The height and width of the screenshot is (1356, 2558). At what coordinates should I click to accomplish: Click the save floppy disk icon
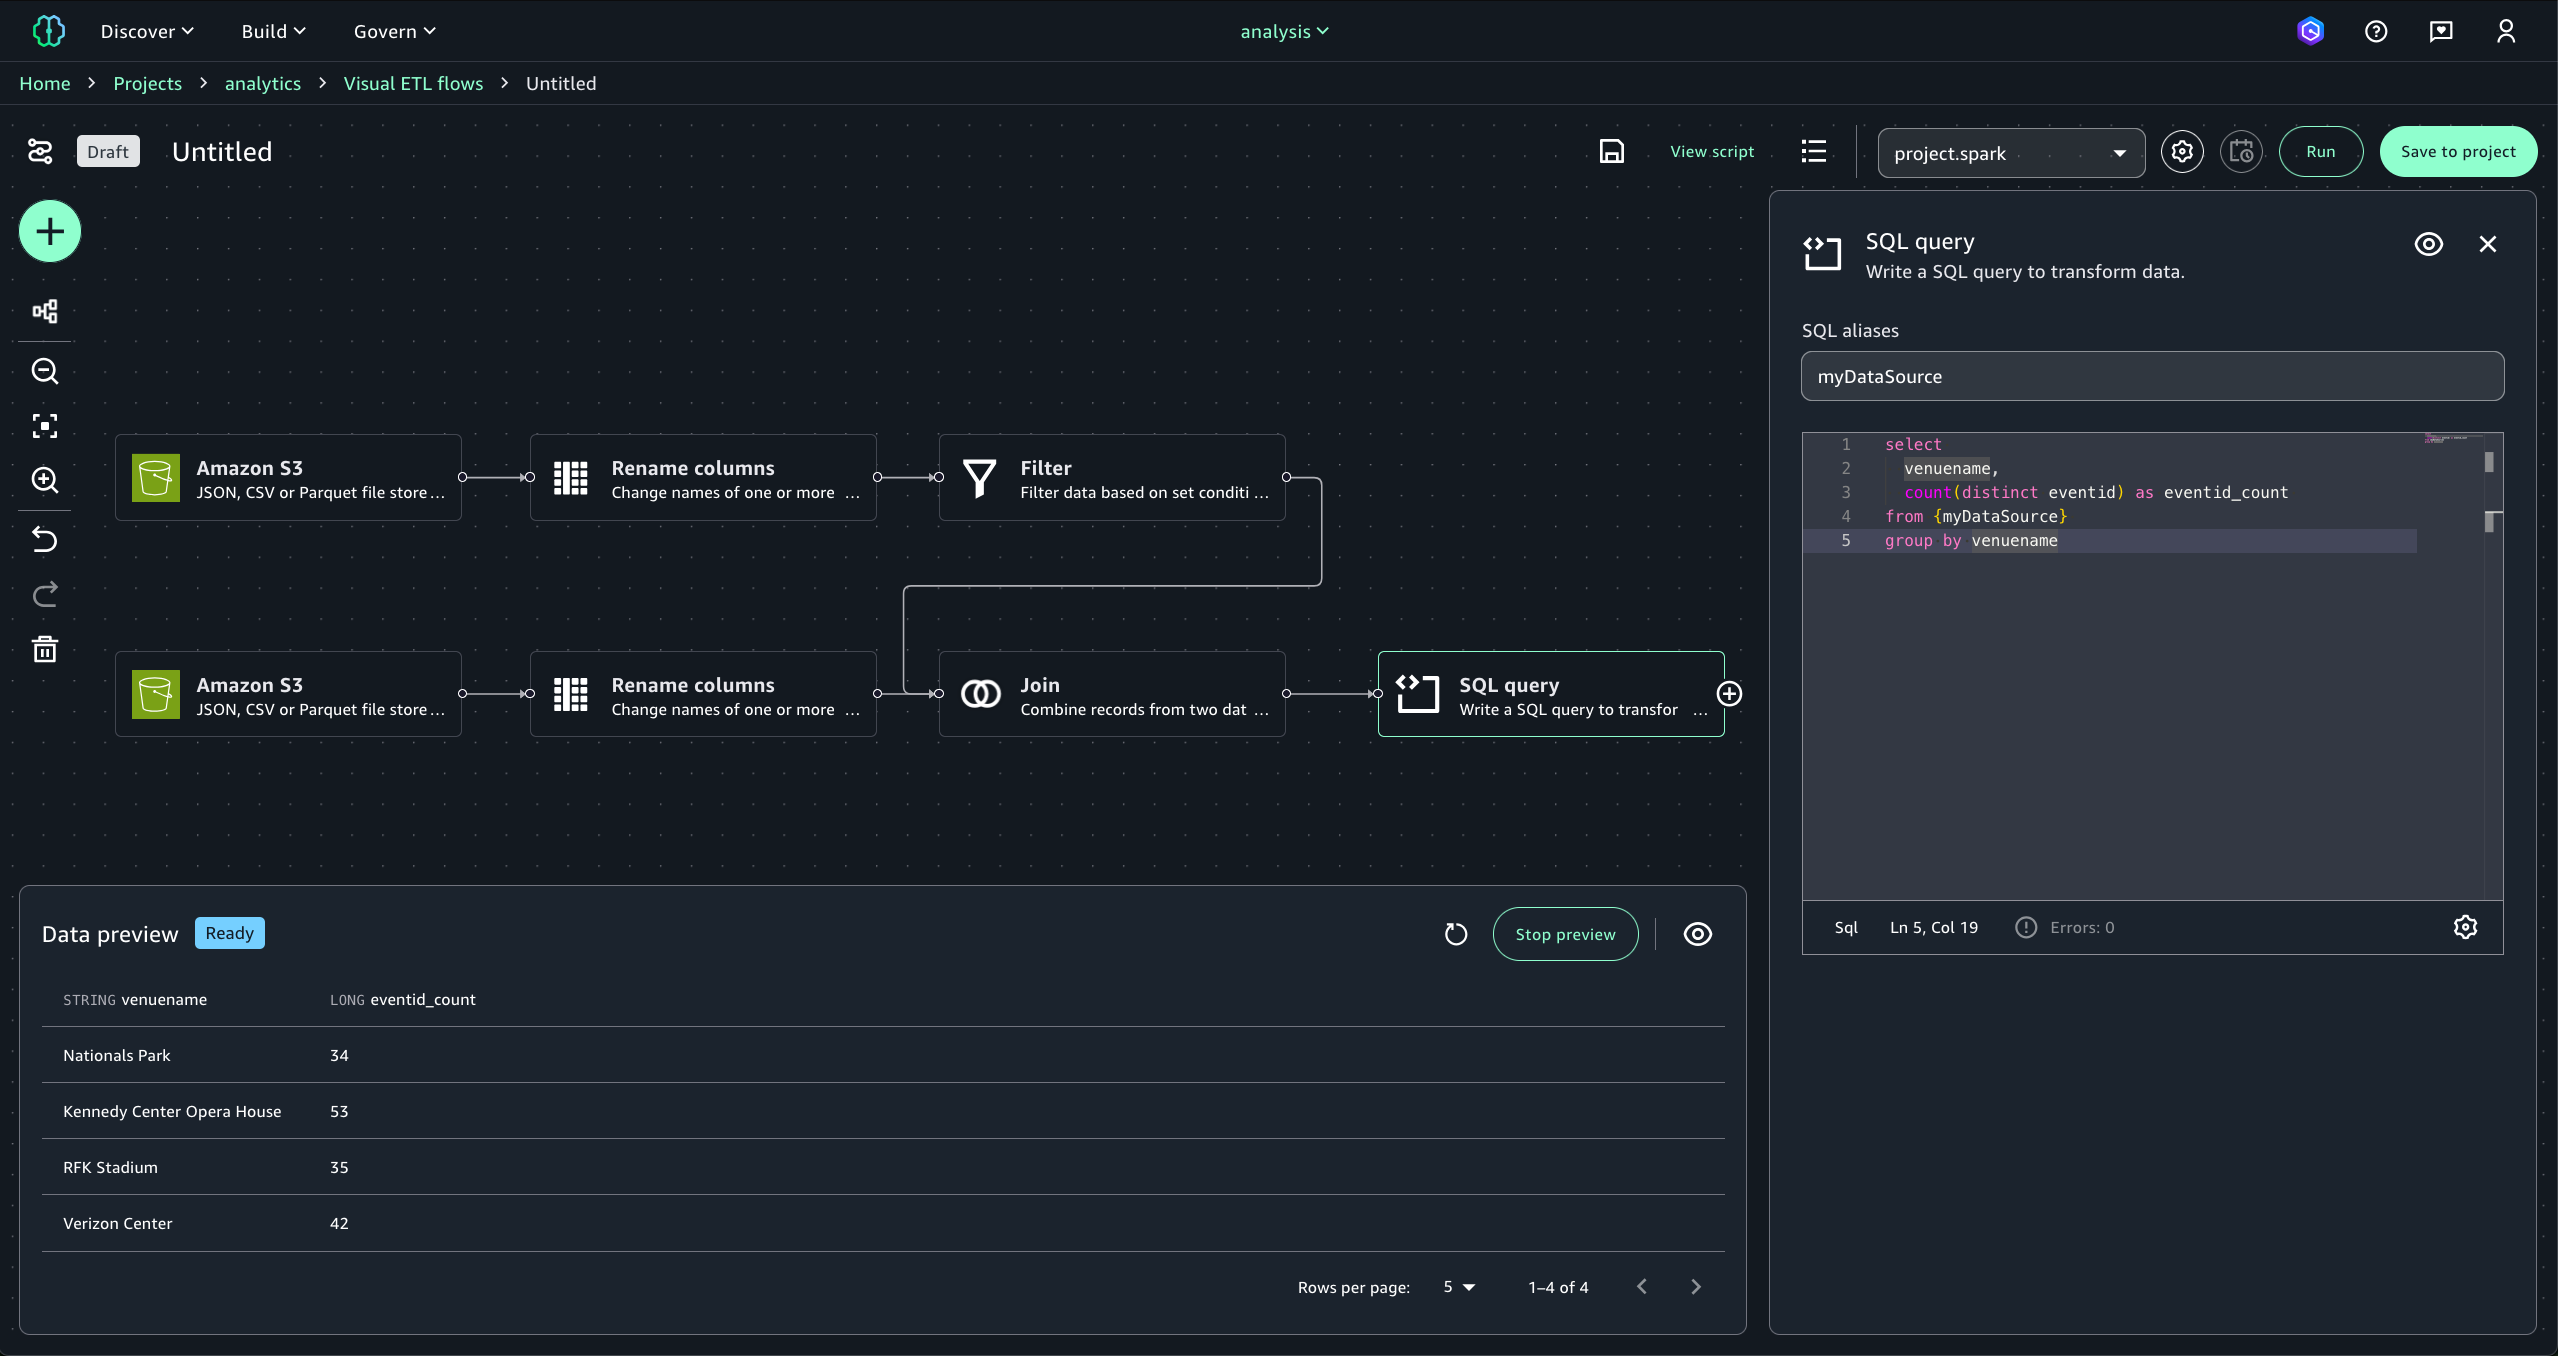(x=1611, y=152)
